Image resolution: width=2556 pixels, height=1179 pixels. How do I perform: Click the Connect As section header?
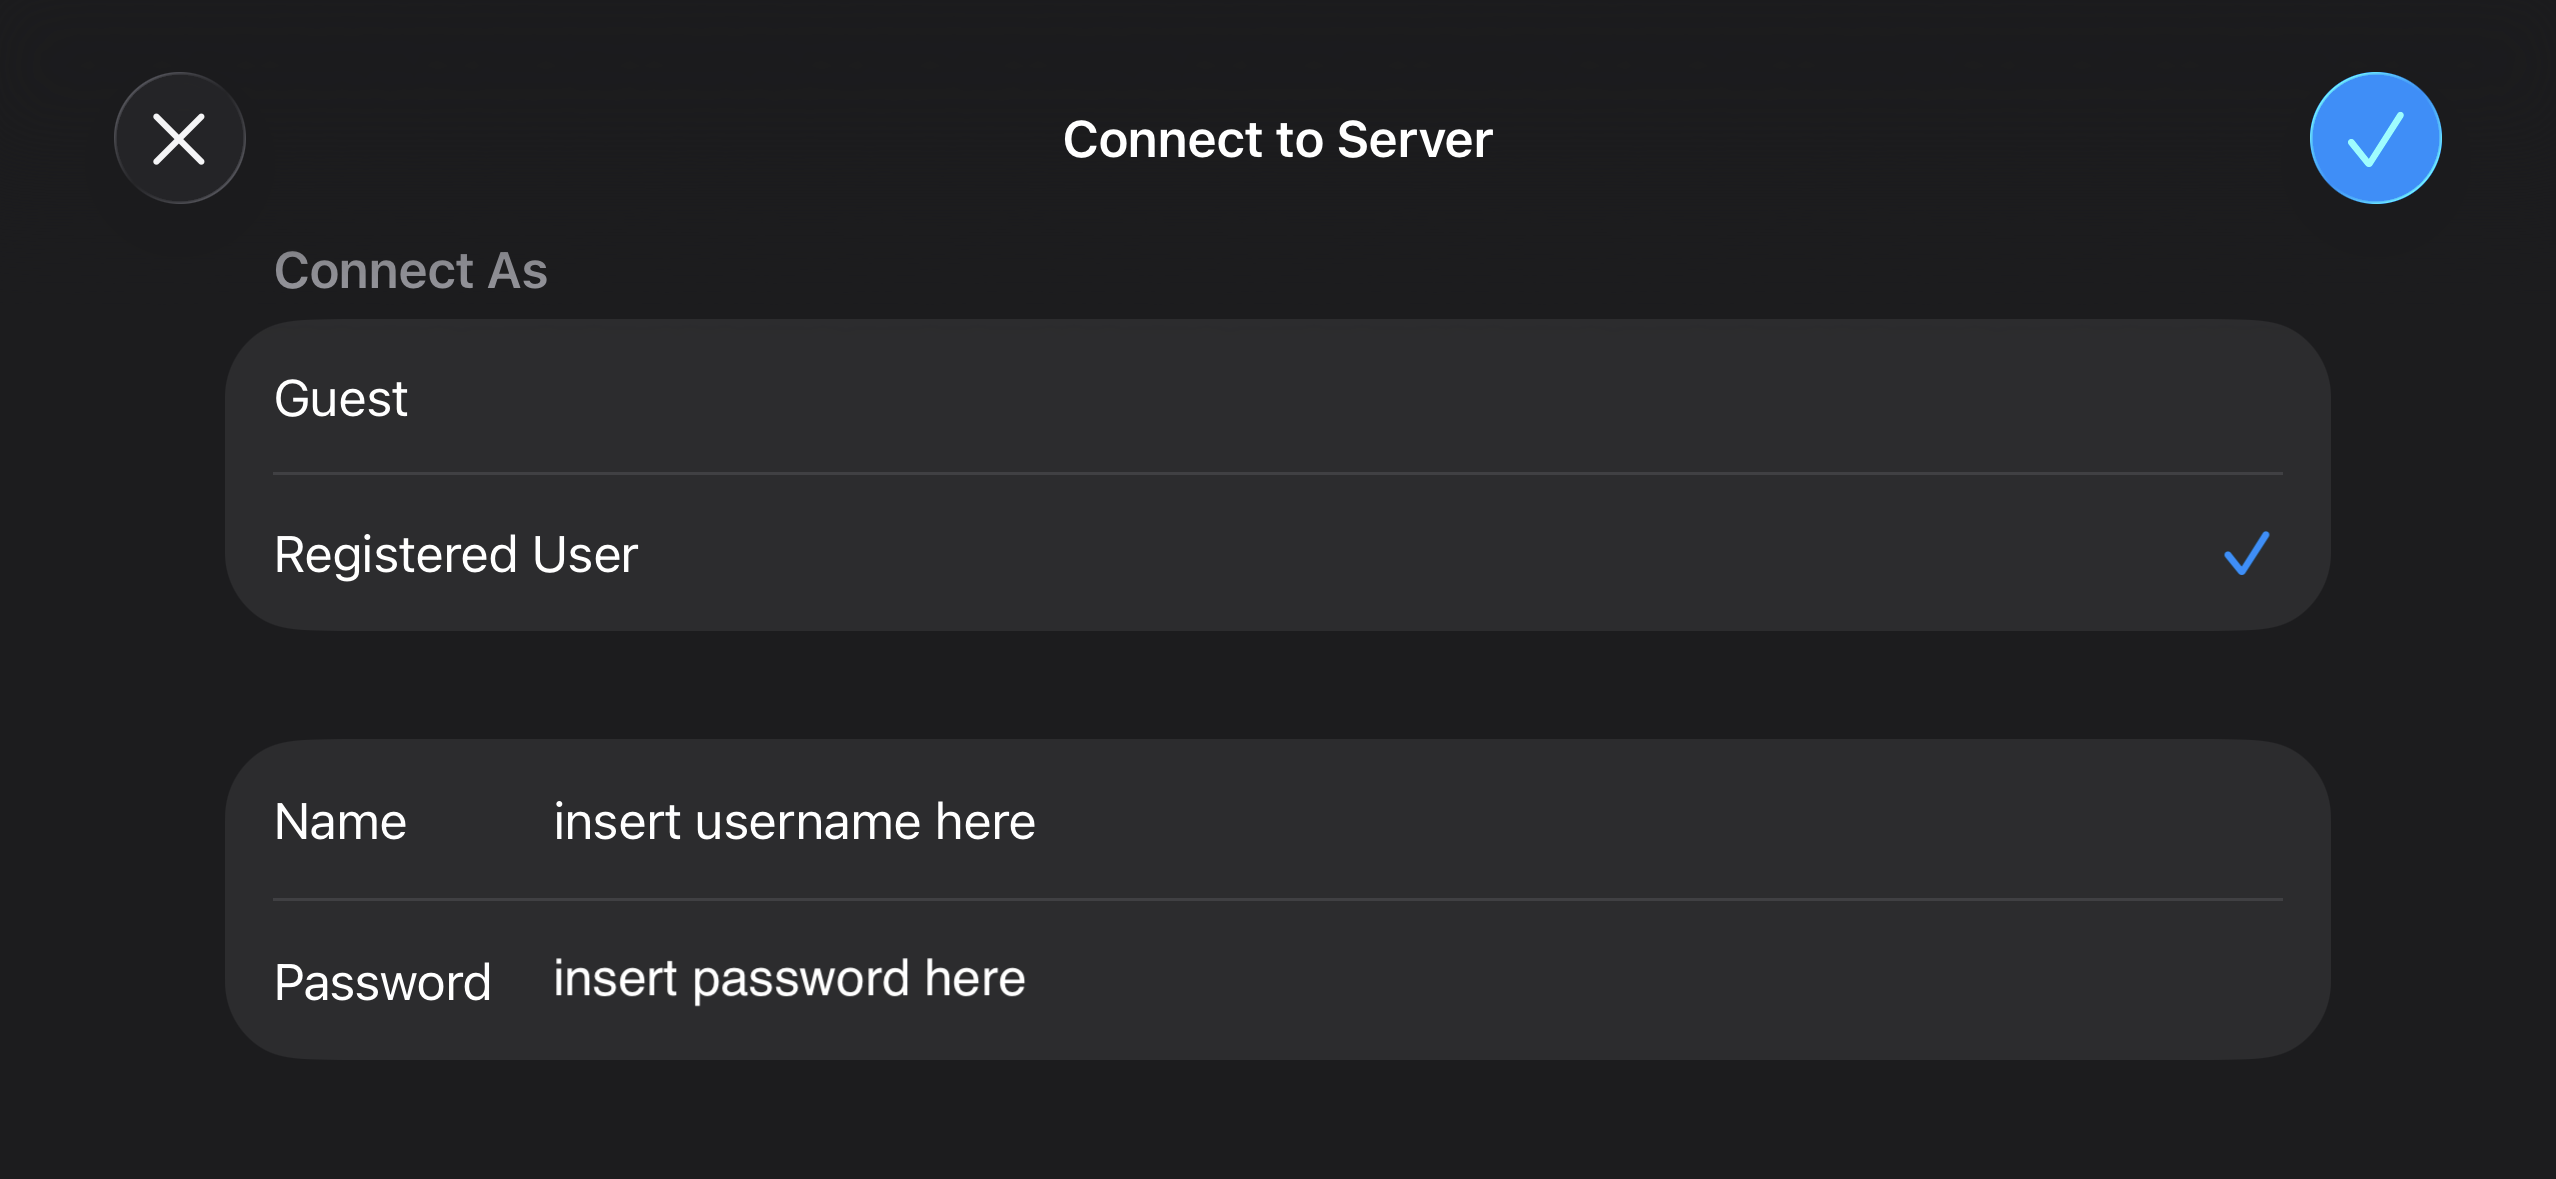[x=410, y=270]
